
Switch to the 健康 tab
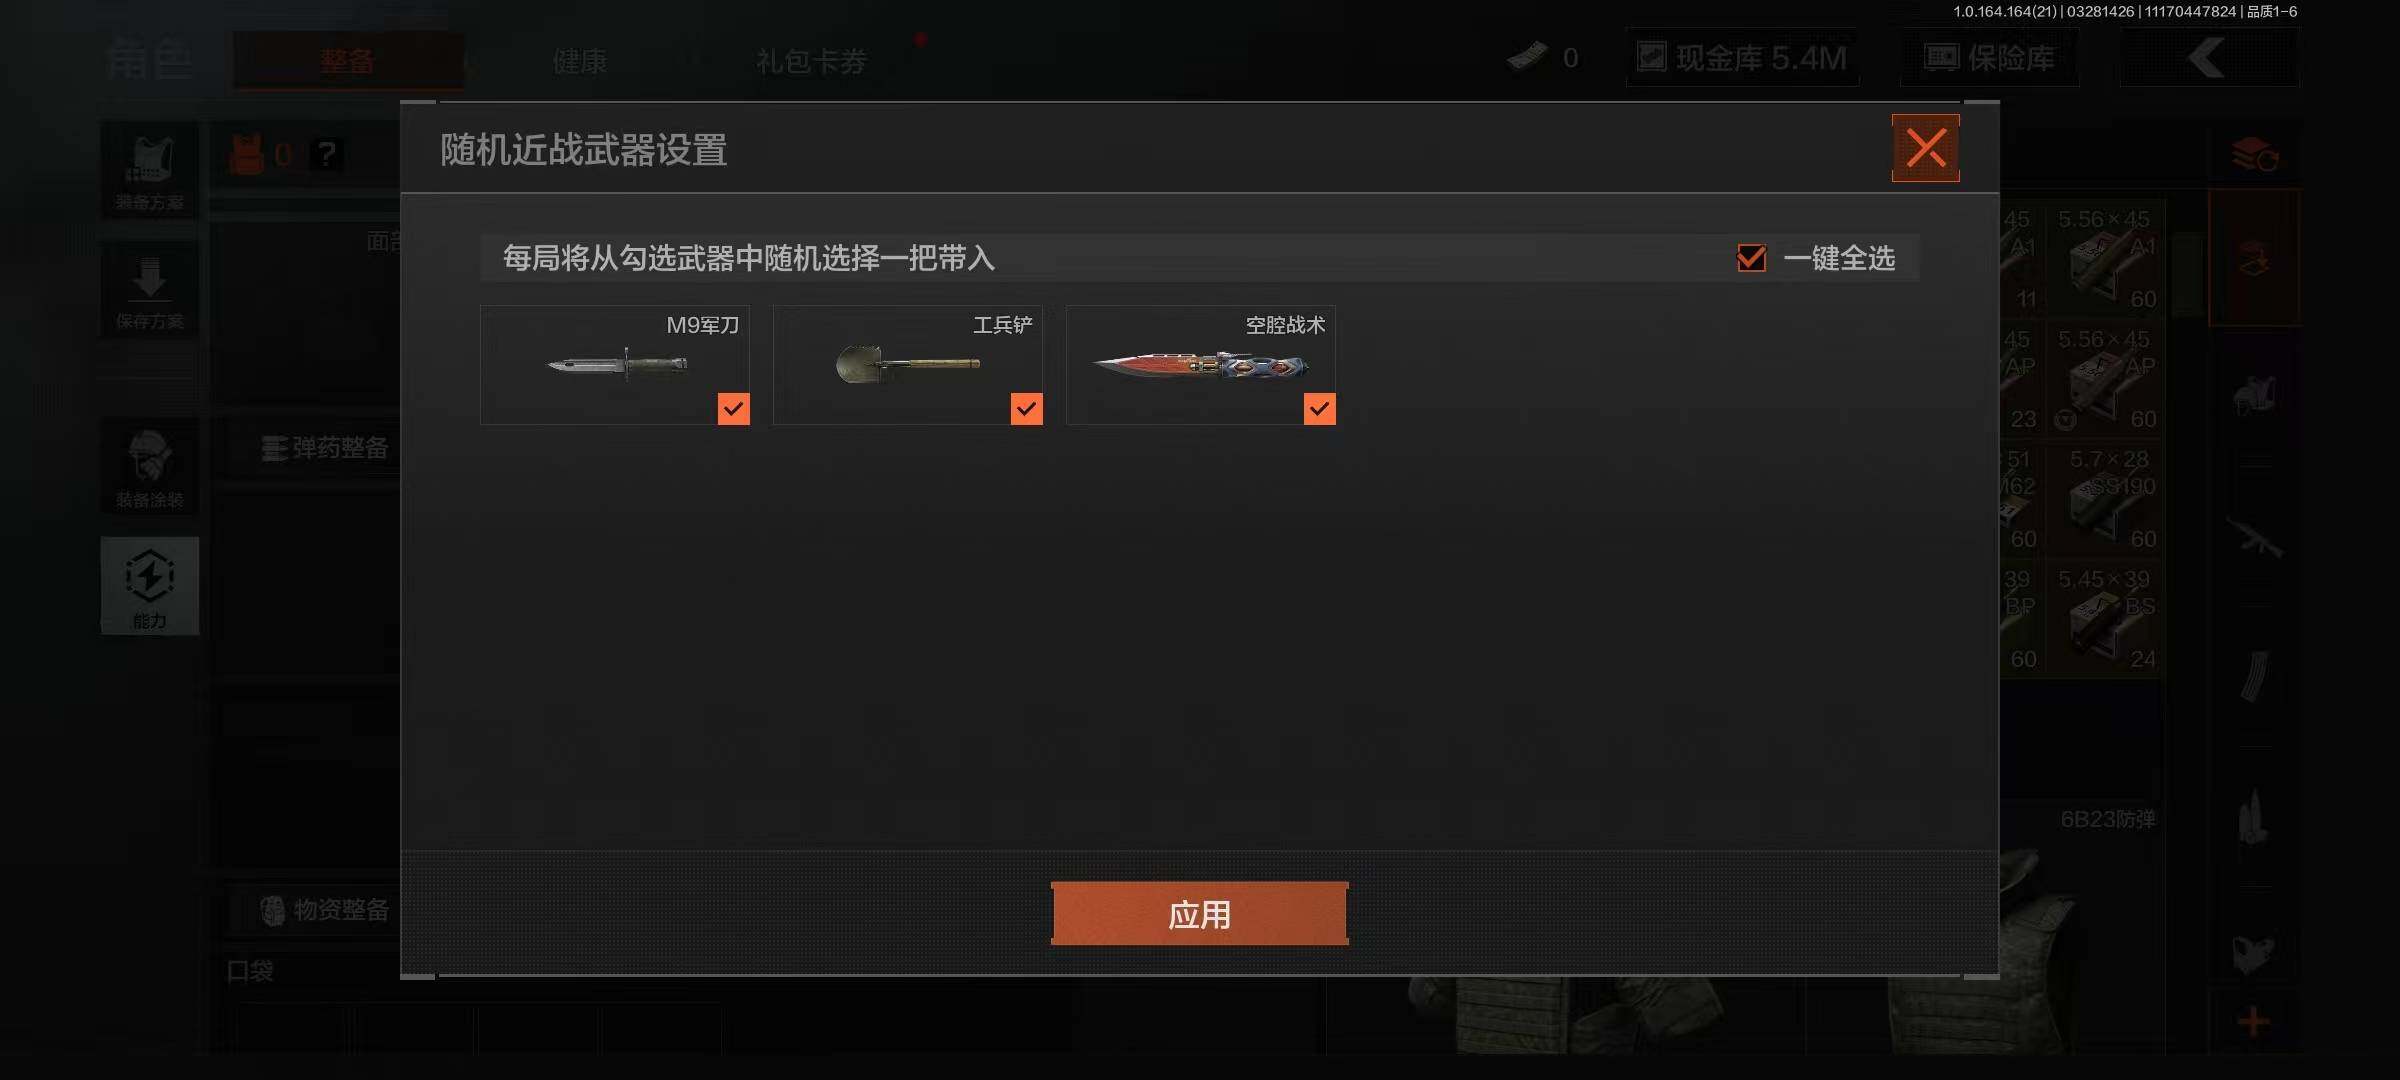tap(580, 61)
